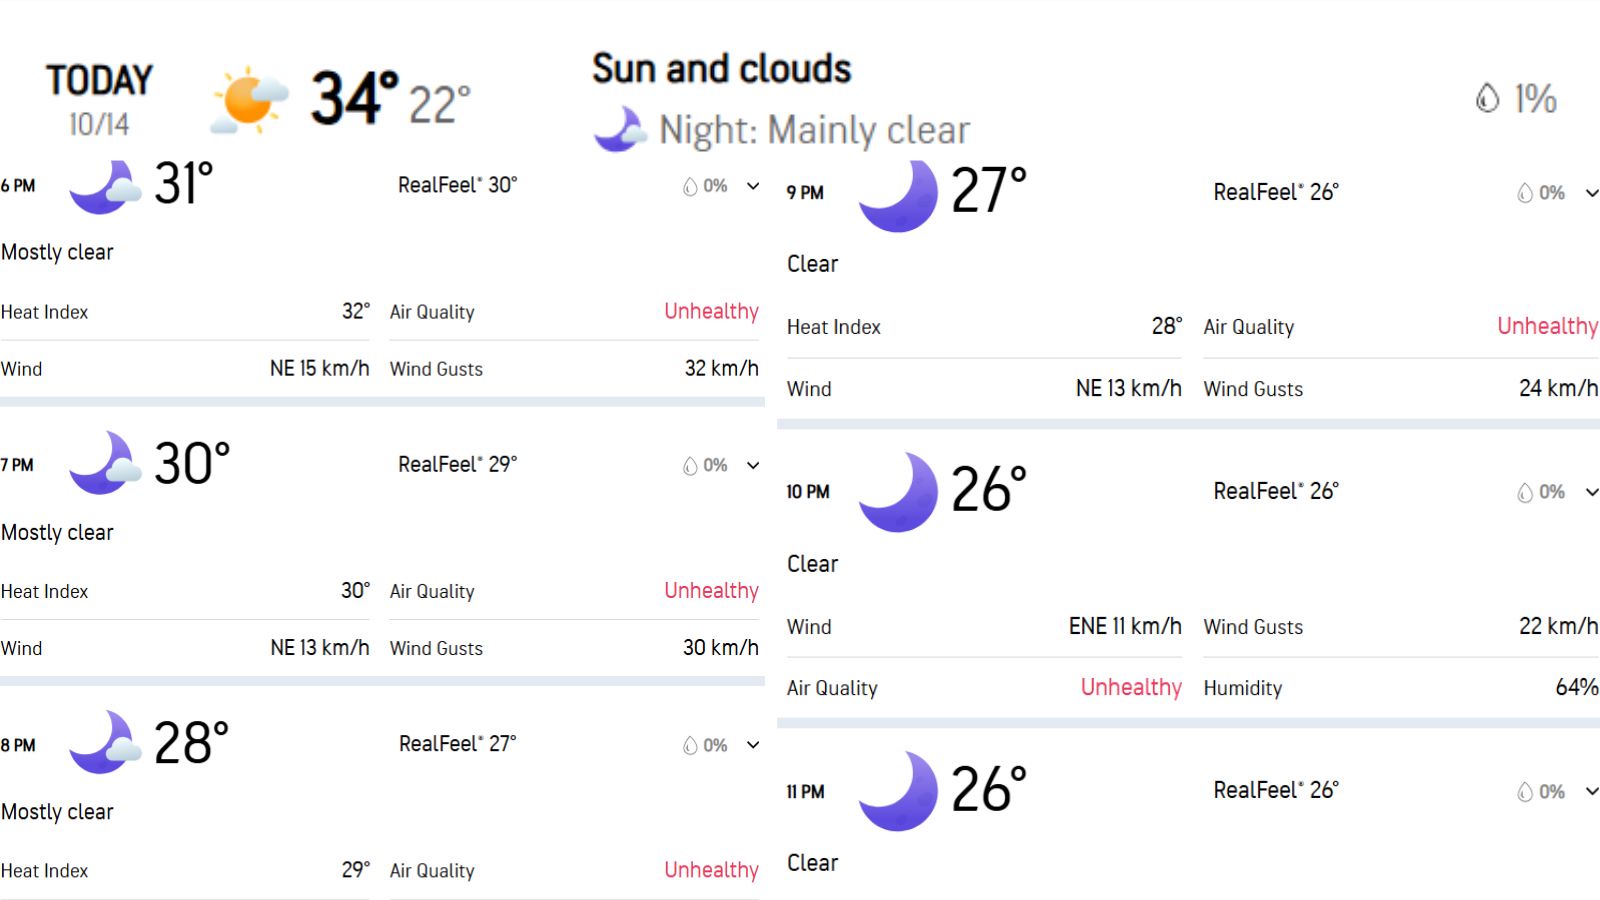Collapse the 10 PM forecast chevron

pyautogui.click(x=1592, y=492)
